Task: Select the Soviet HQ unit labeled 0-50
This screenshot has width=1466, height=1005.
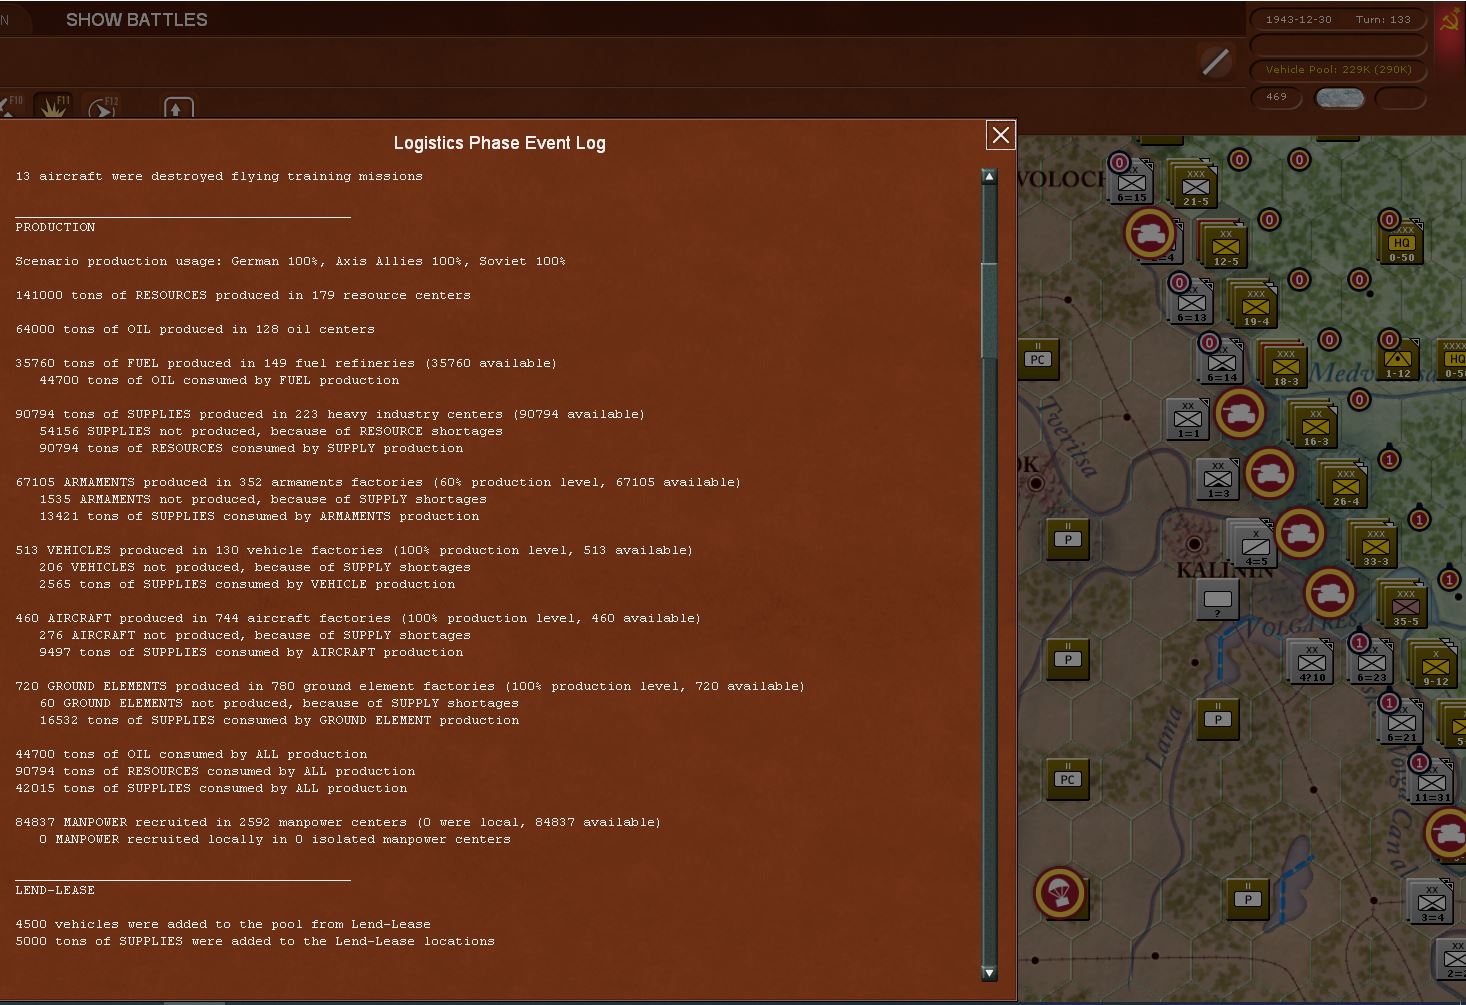Action: click(x=1401, y=242)
